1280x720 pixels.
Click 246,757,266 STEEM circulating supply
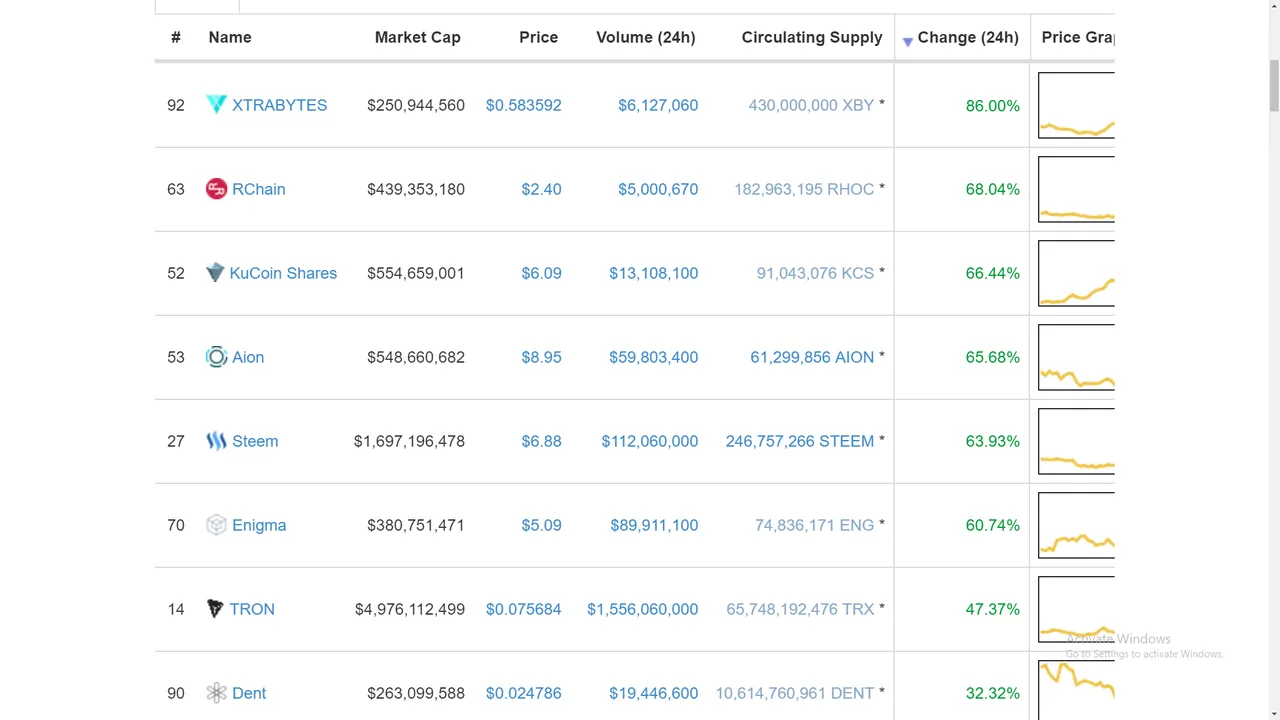click(800, 441)
